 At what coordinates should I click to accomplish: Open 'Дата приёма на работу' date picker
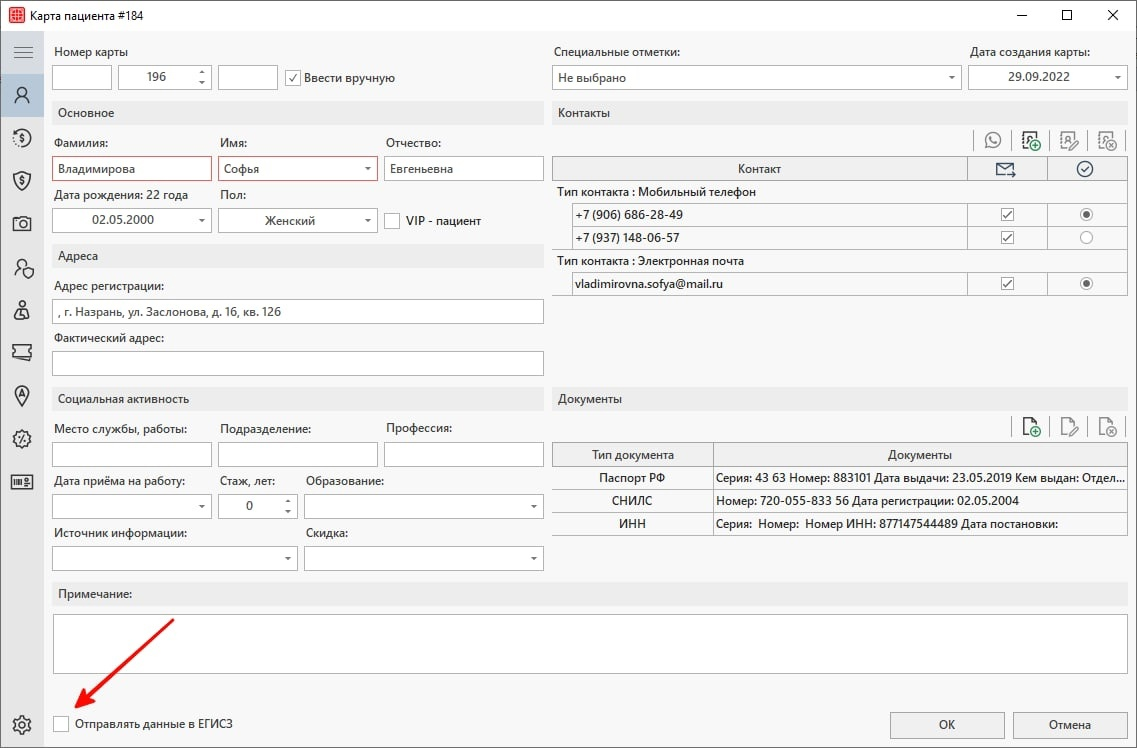[x=202, y=506]
